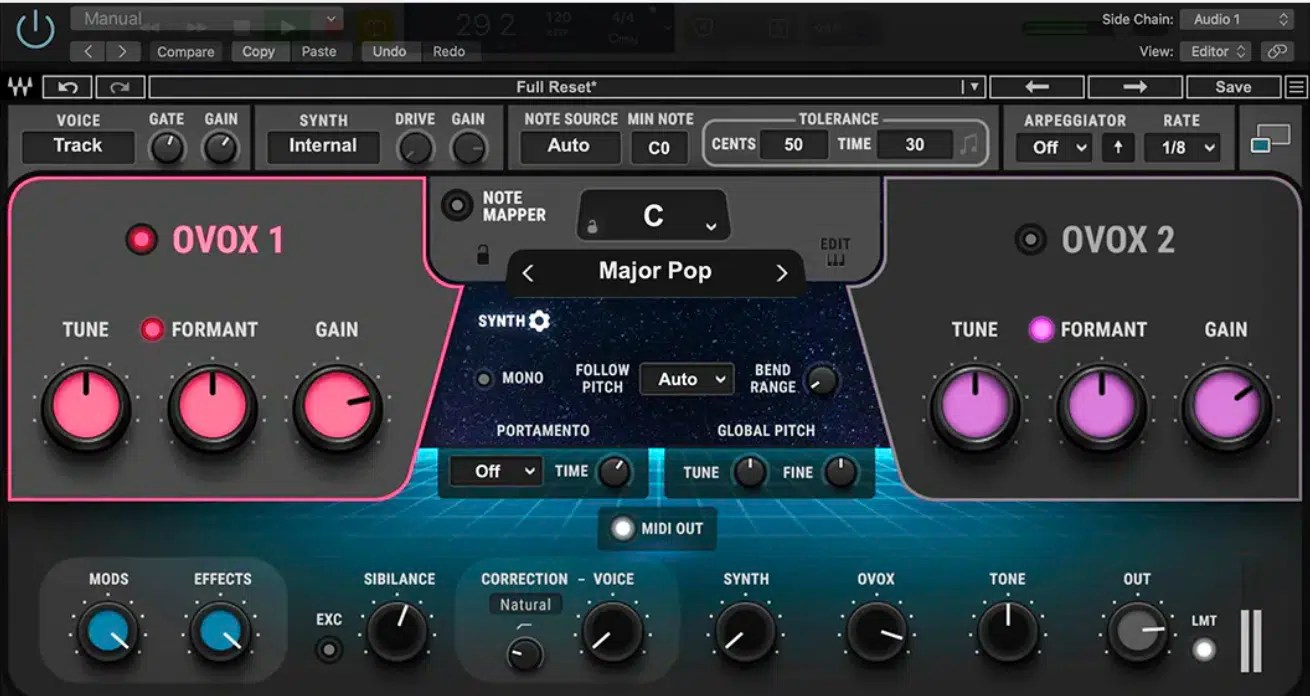Viewport: 1310px width, 696px height.
Task: Open the Follow Pitch Auto dropdown
Action: point(687,379)
